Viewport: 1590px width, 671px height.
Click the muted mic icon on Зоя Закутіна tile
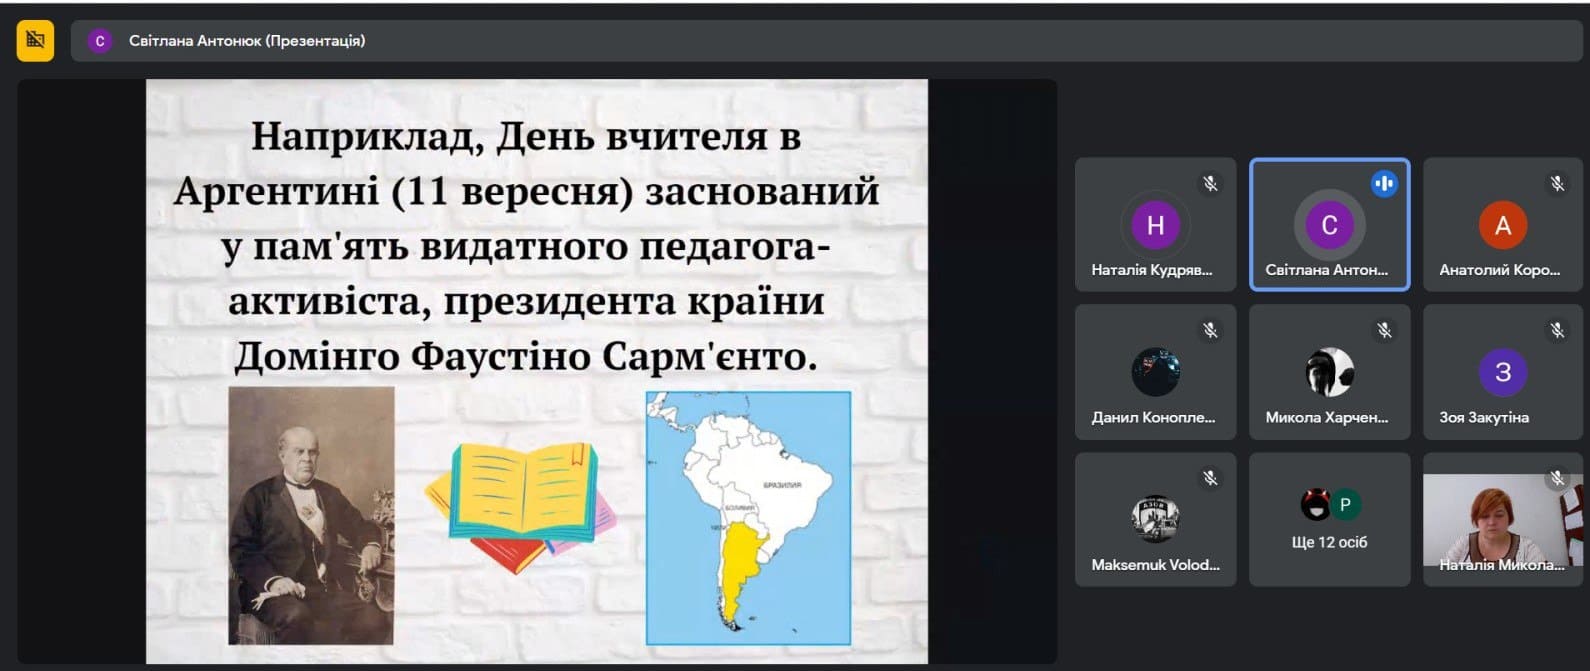(x=1557, y=330)
